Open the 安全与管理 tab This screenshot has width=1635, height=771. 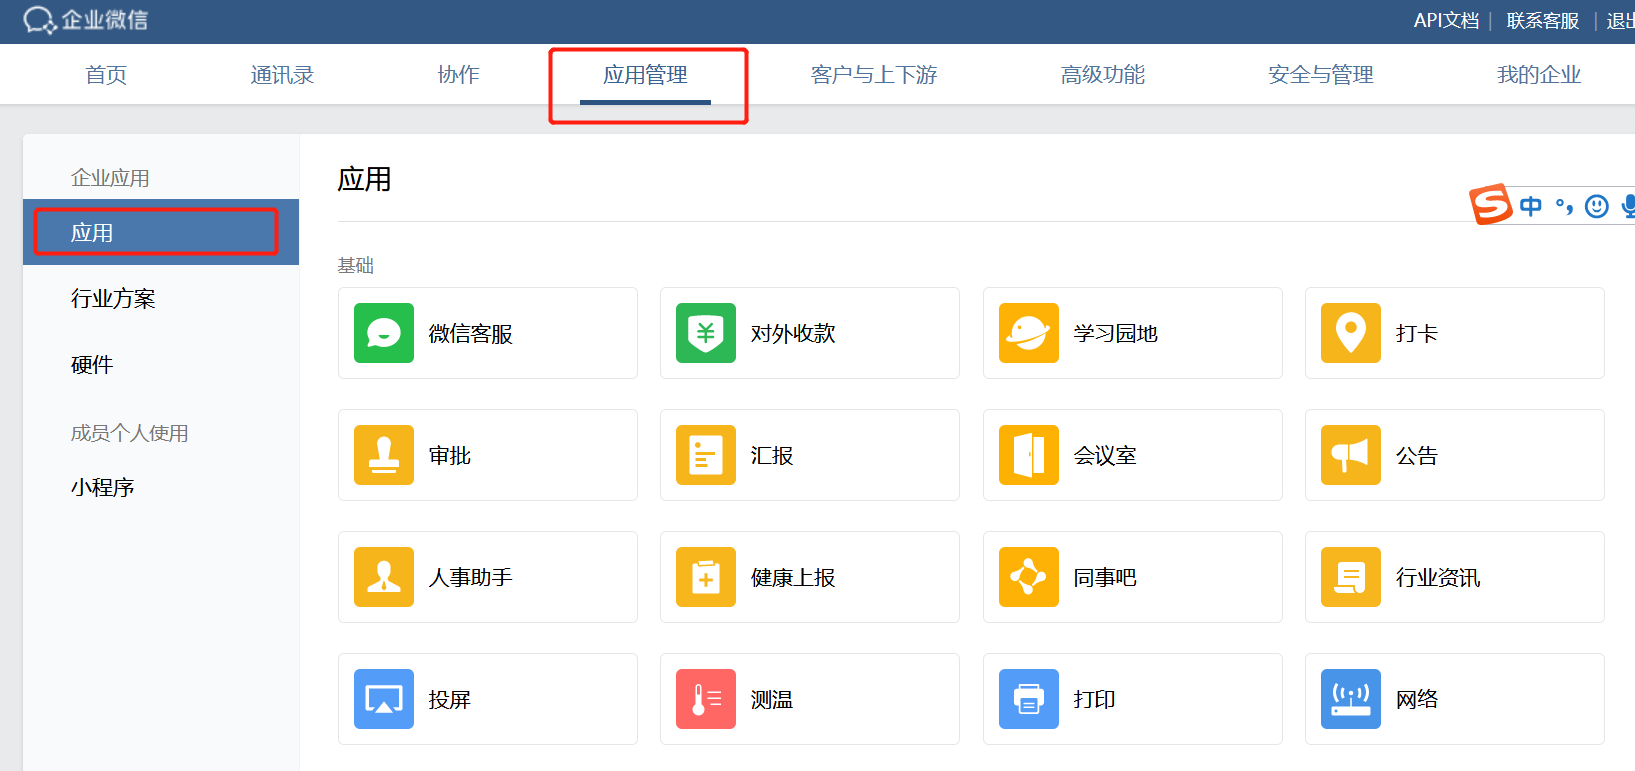1321,75
